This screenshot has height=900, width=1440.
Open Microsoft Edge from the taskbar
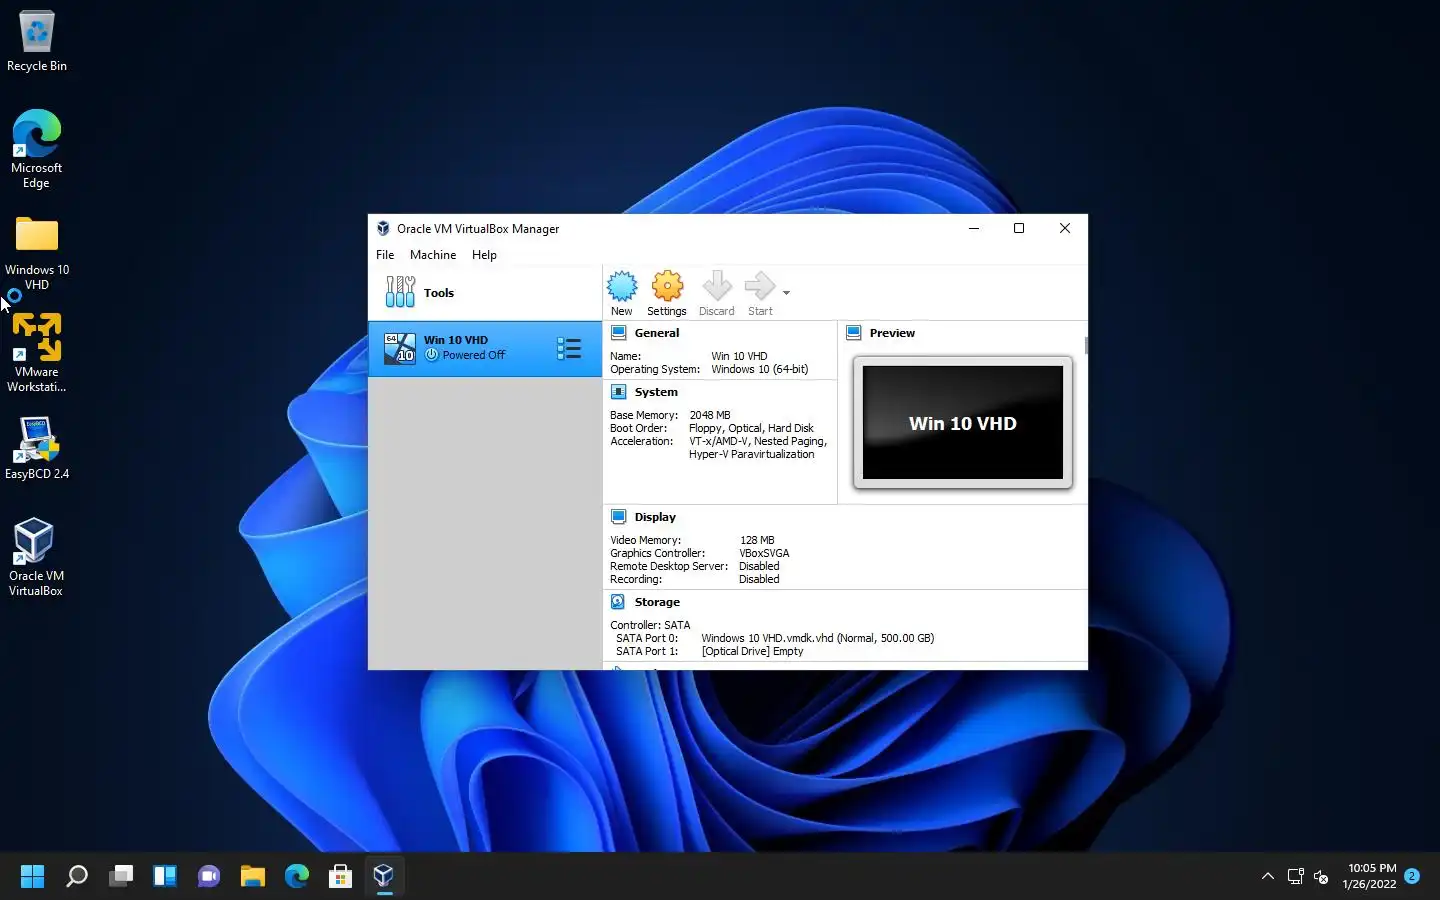tap(297, 877)
